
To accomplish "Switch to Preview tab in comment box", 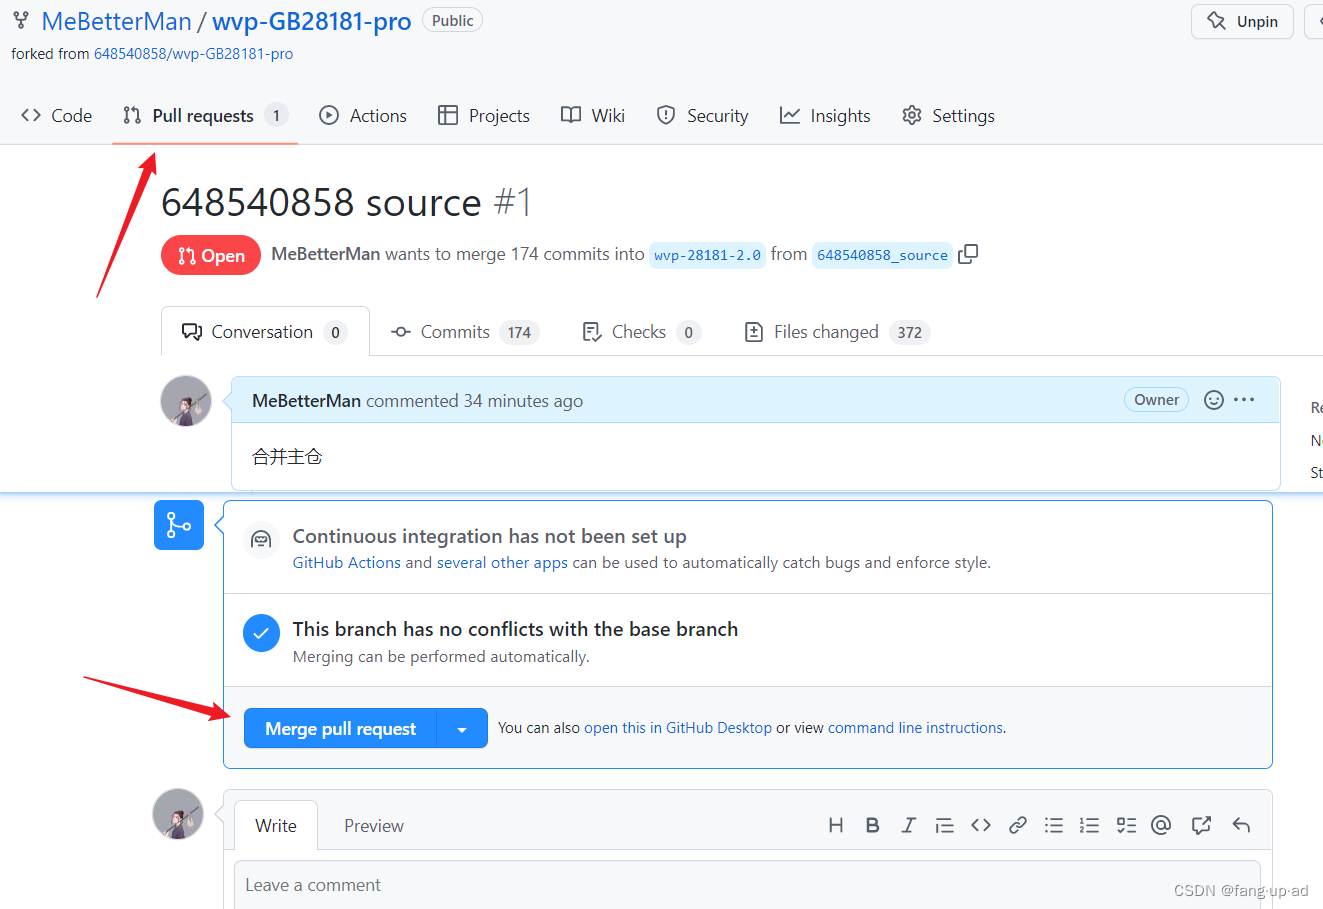I will tap(374, 826).
